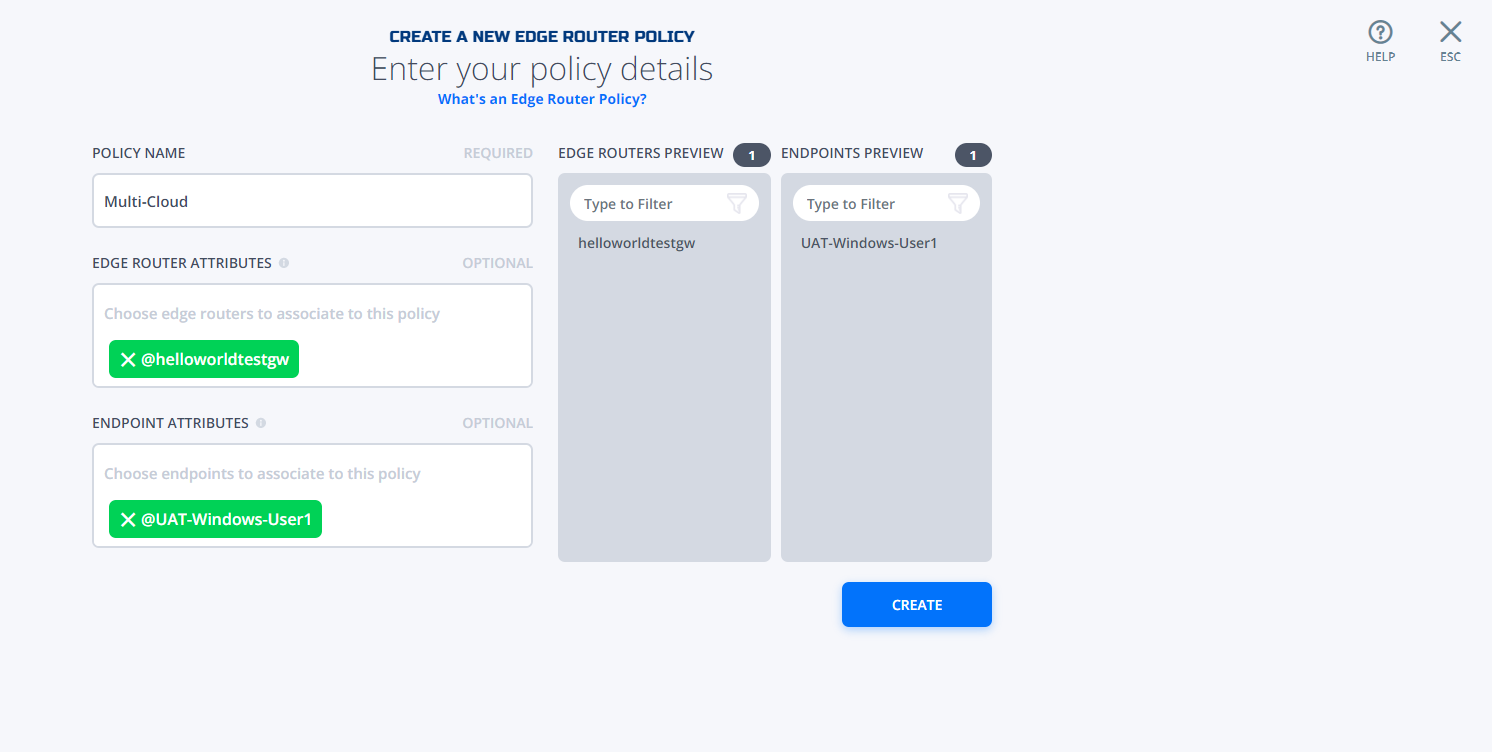Click the Endpoints Type to Filter field

point(886,204)
